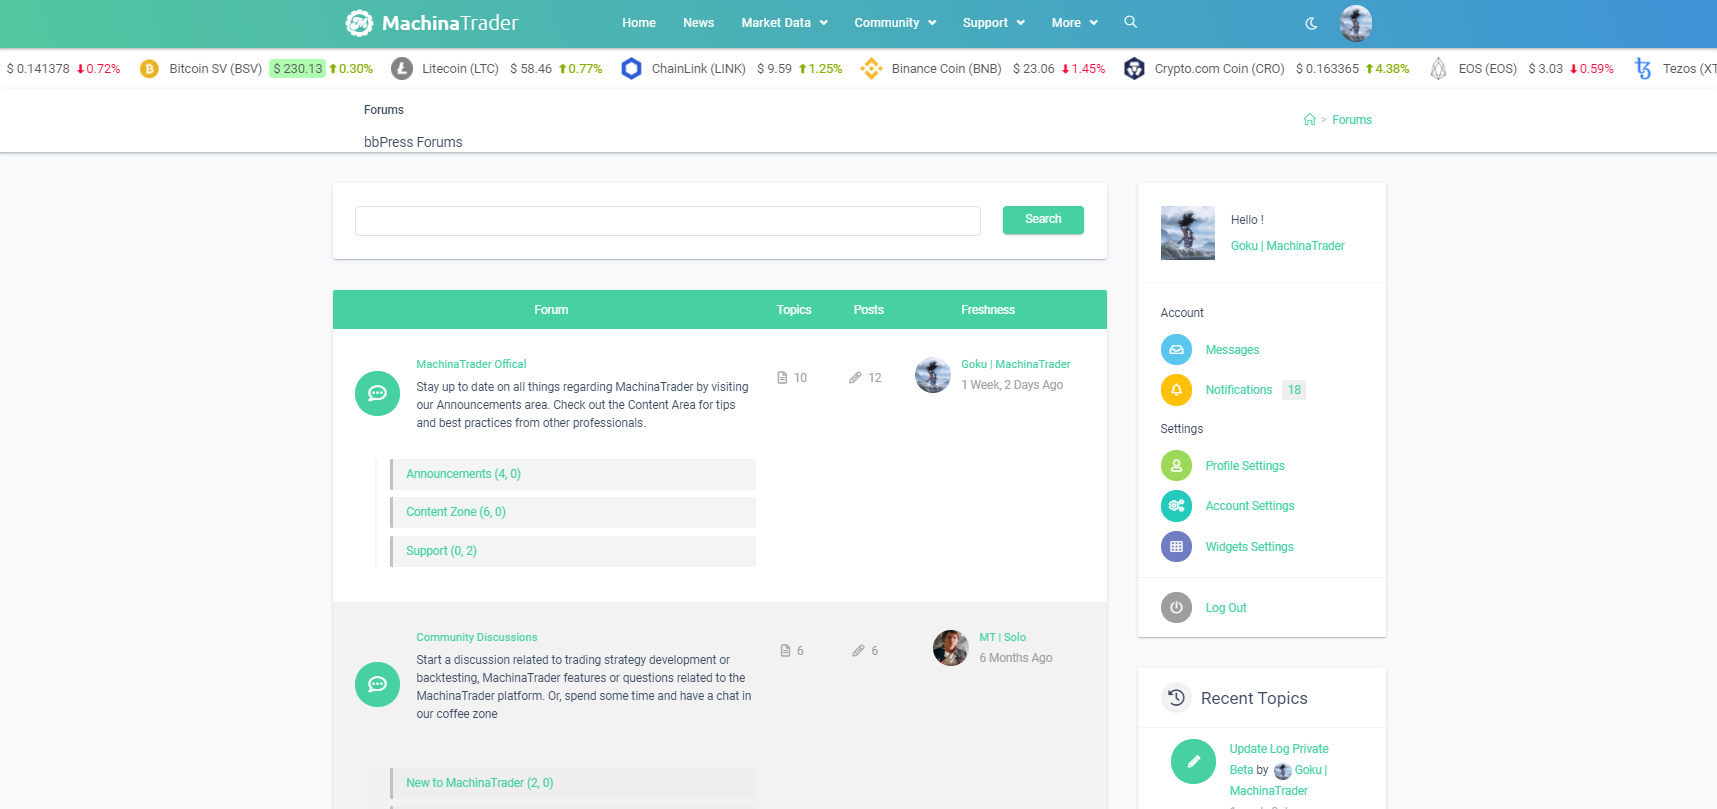The height and width of the screenshot is (809, 1717).
Task: Click the EOS coin icon
Action: point(1438,69)
